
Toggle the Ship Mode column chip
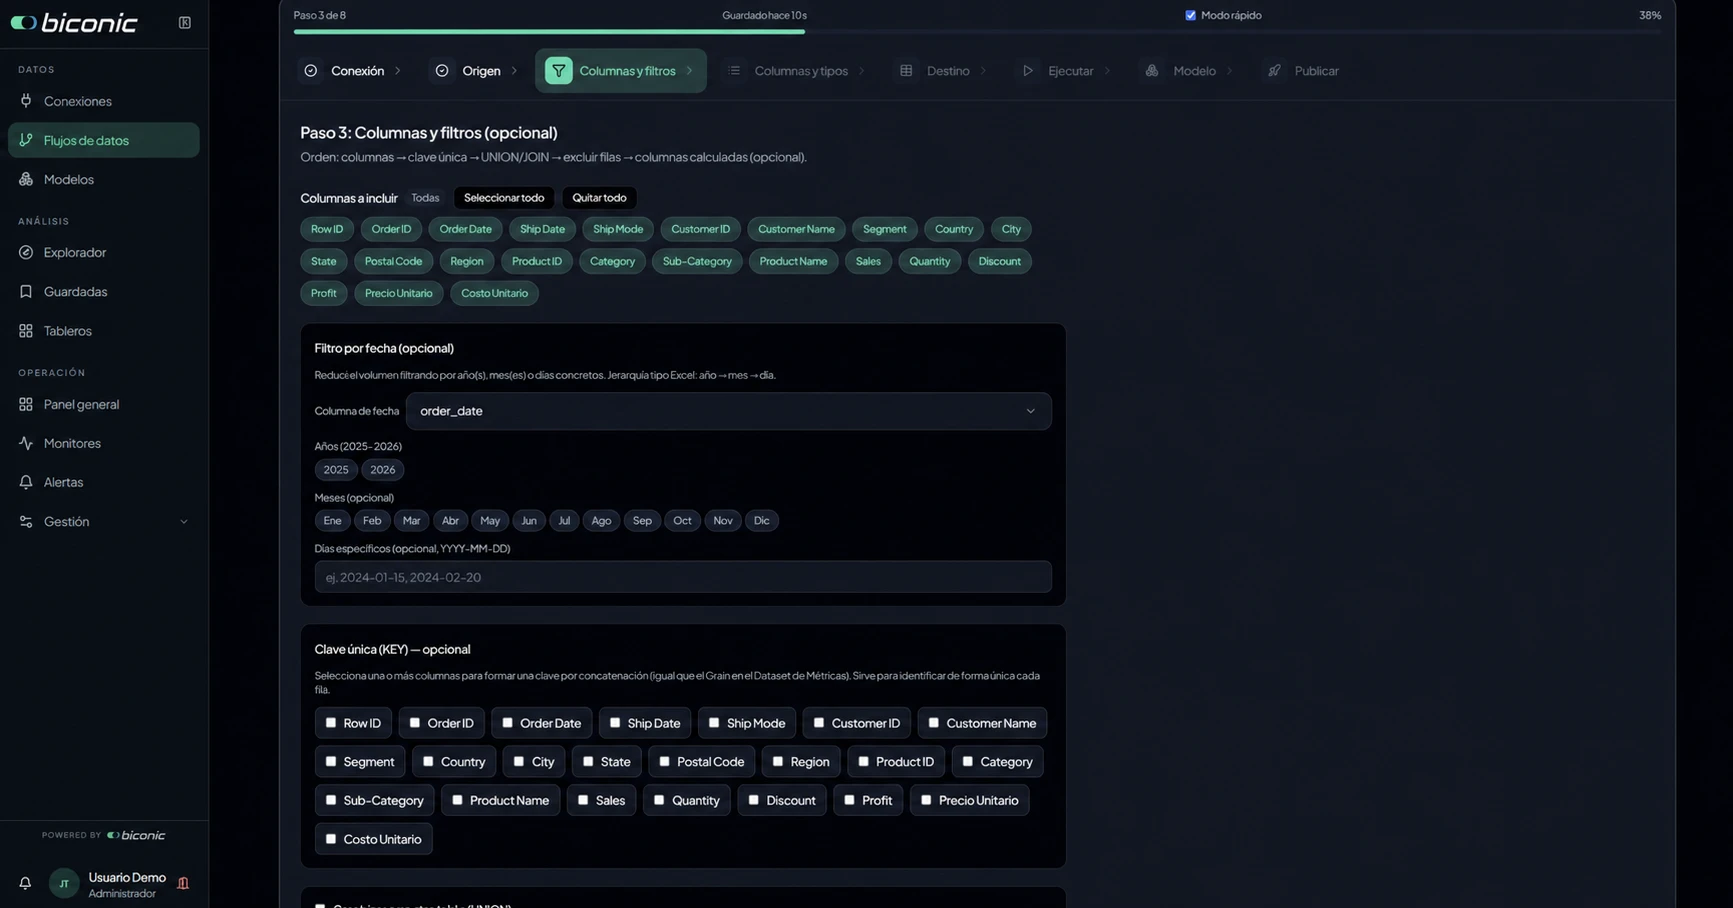(618, 229)
